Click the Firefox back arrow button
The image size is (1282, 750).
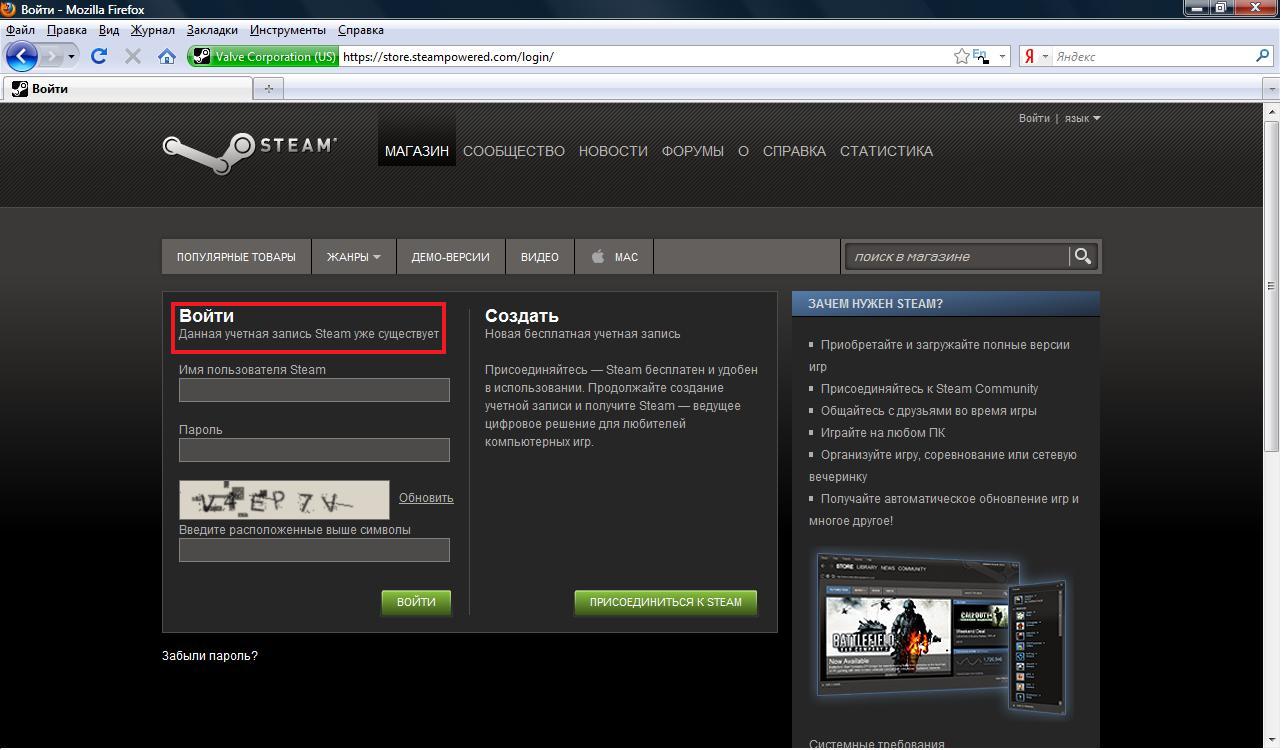coord(21,56)
